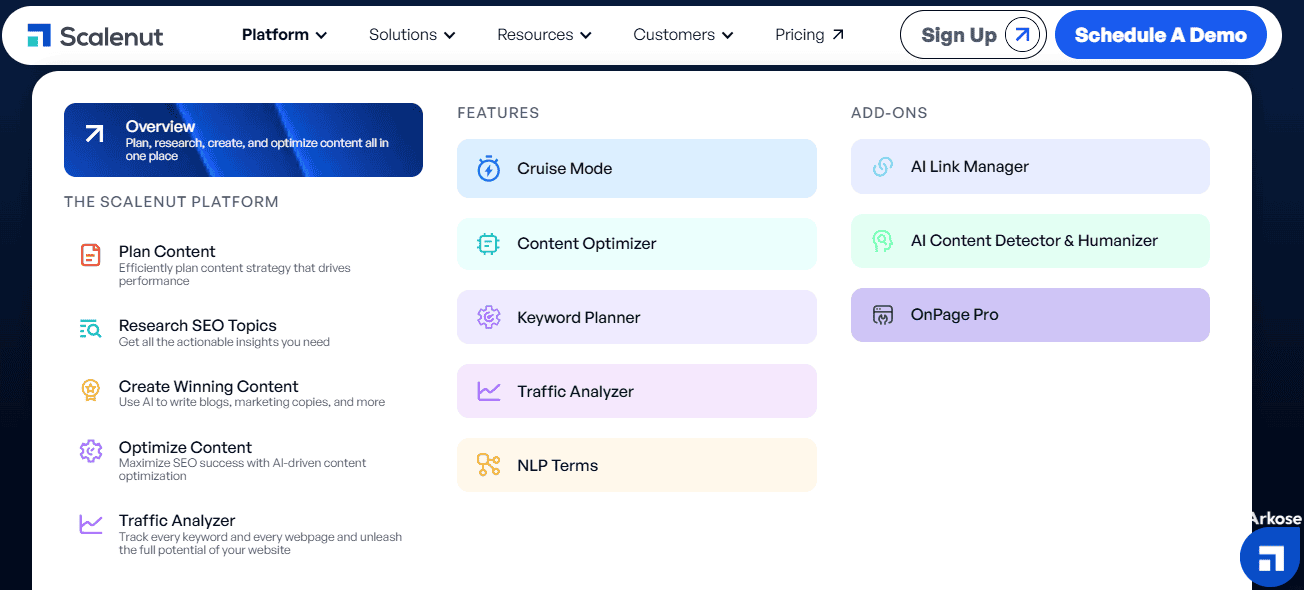Open the AI Content Detector & Humanizer label
This screenshot has width=1304, height=590.
(1034, 241)
